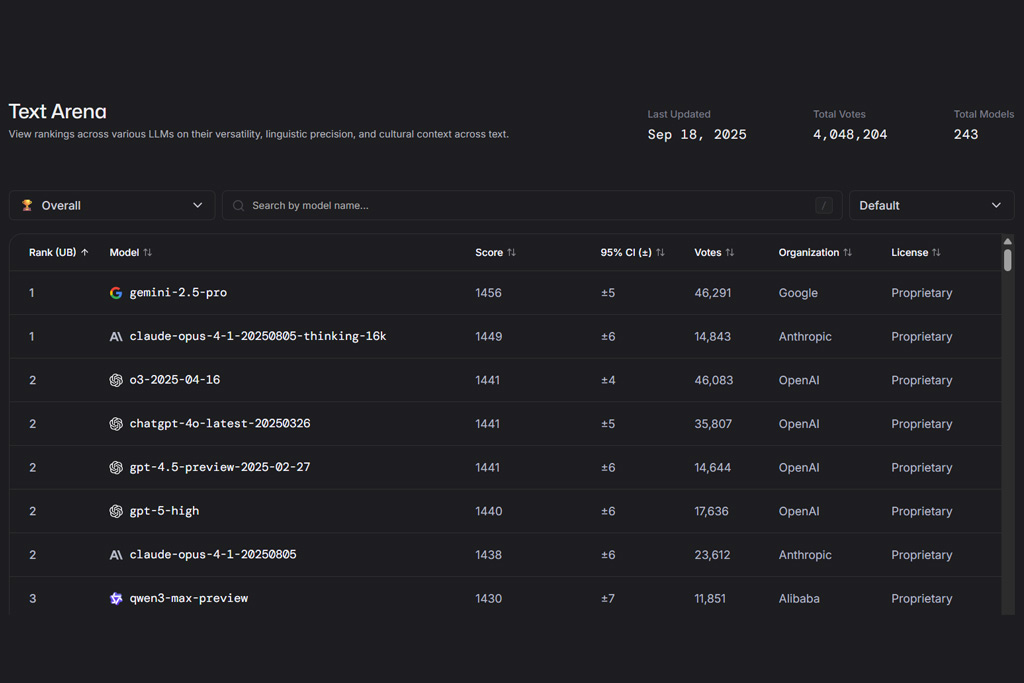
Task: Sort the Score column using its arrows
Action: coord(511,253)
